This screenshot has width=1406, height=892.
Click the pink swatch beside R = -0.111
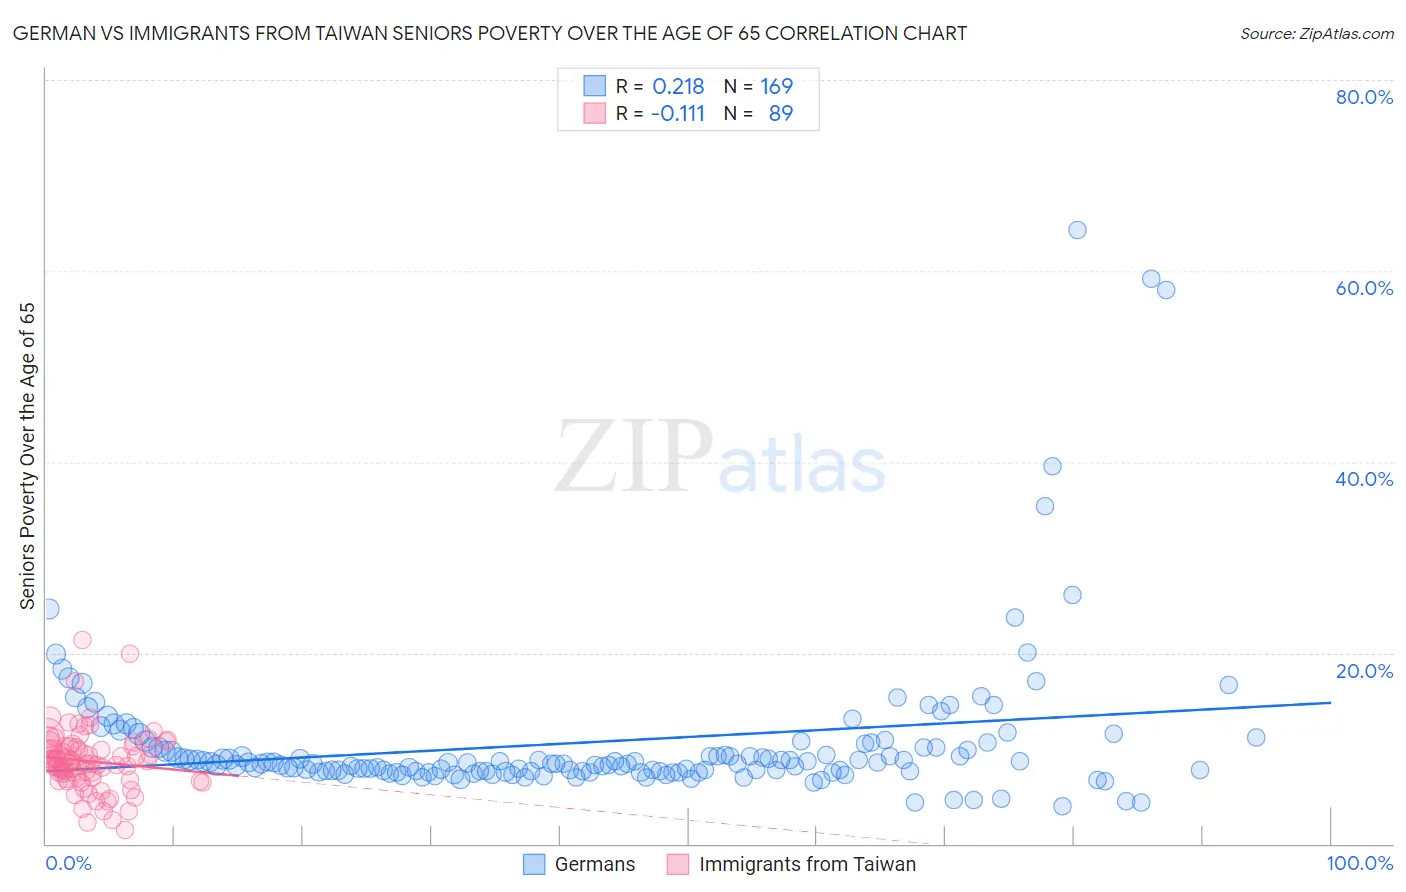coord(595,113)
